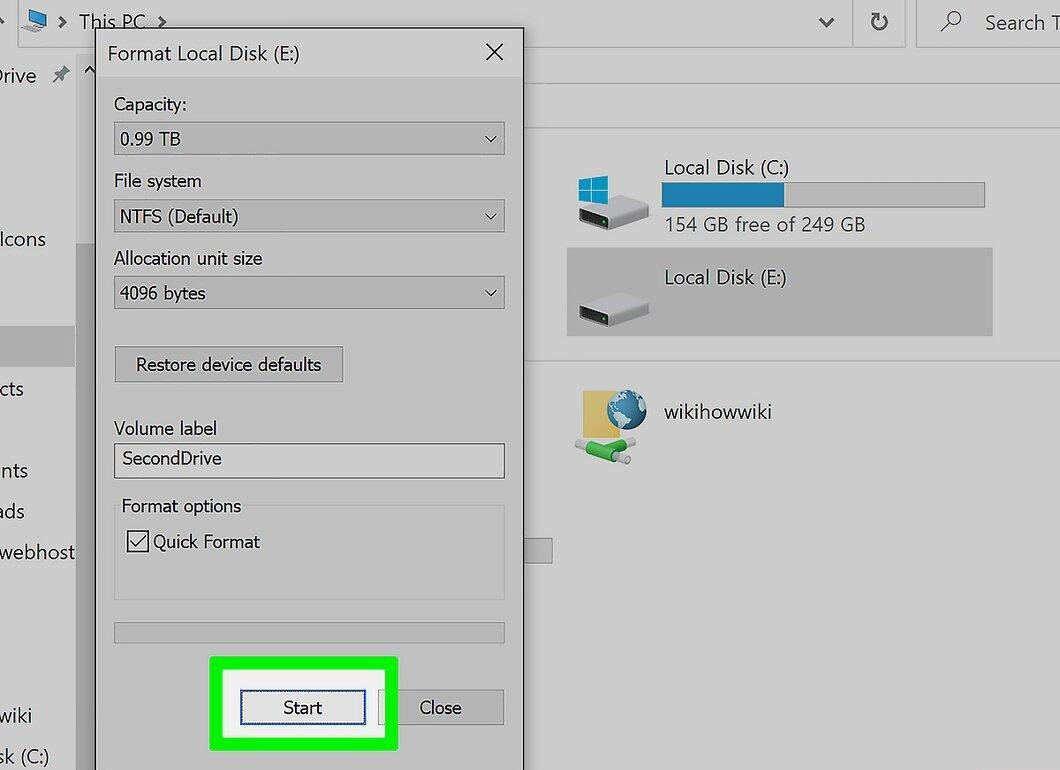Expand Allocation unit size dropdown 4096 bytes
Screen dimensions: 1060x770
[309, 293]
